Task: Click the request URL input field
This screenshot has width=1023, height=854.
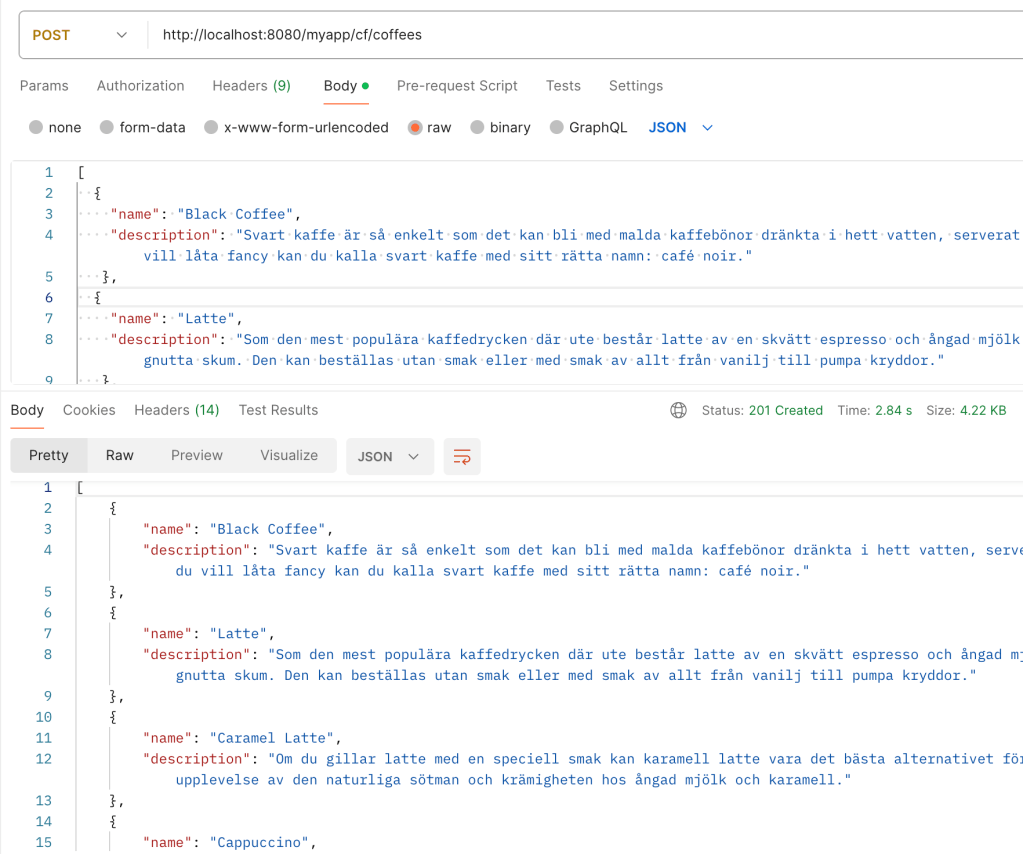Action: (580, 35)
